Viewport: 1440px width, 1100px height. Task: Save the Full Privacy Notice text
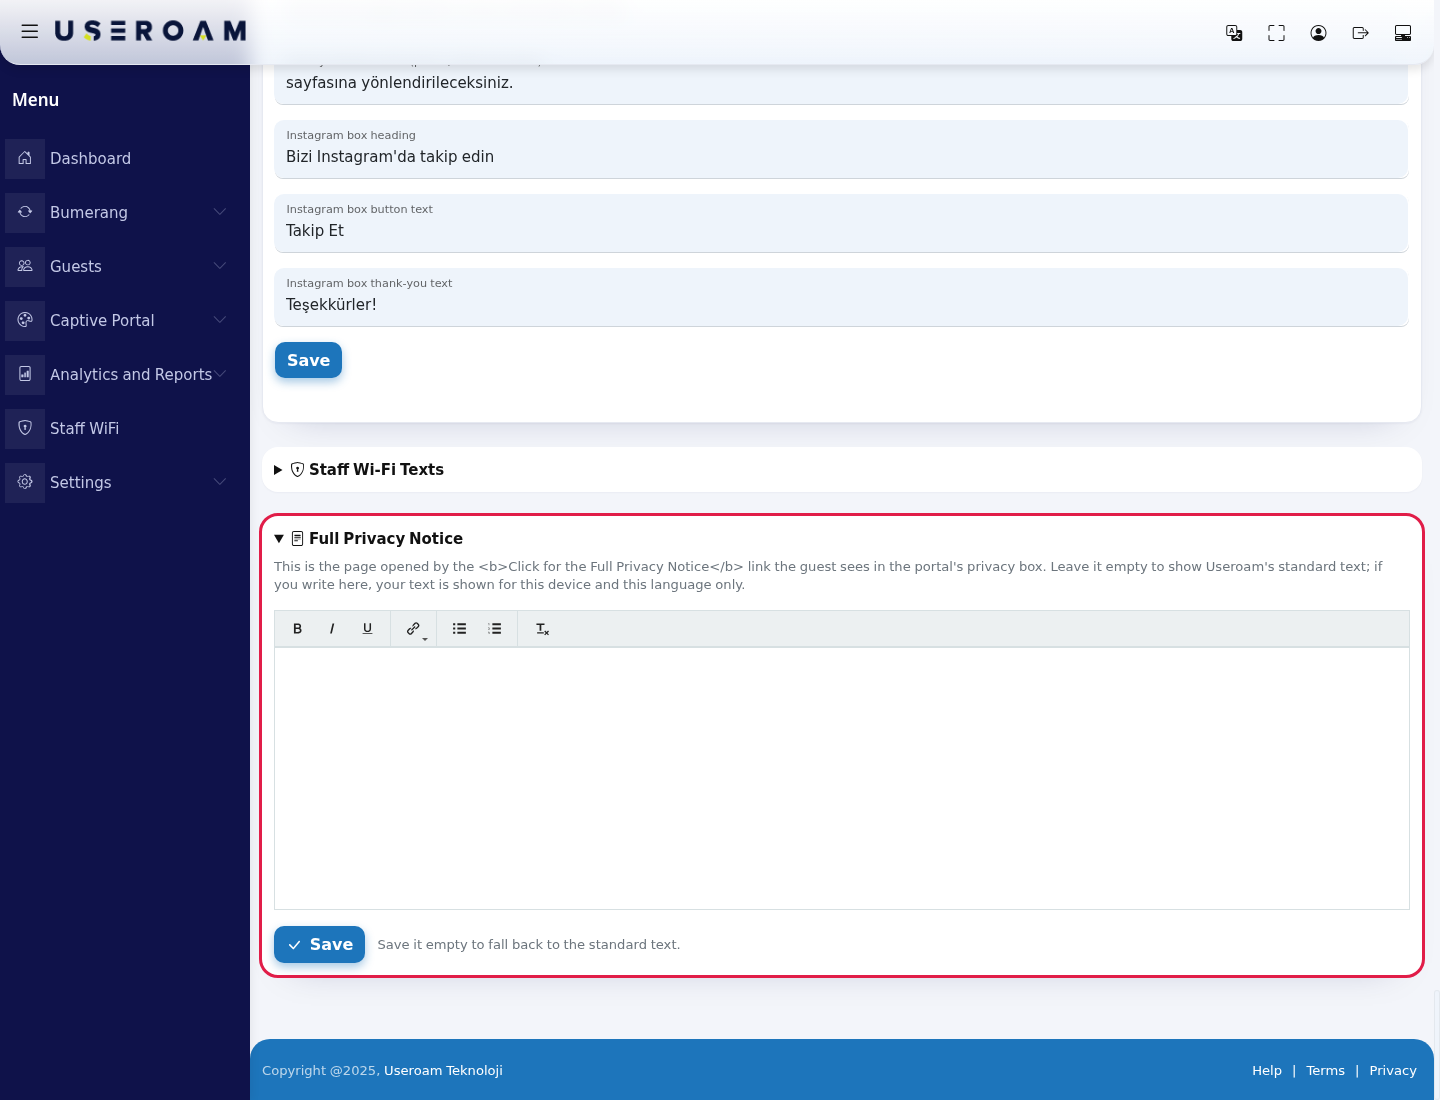[x=319, y=945]
